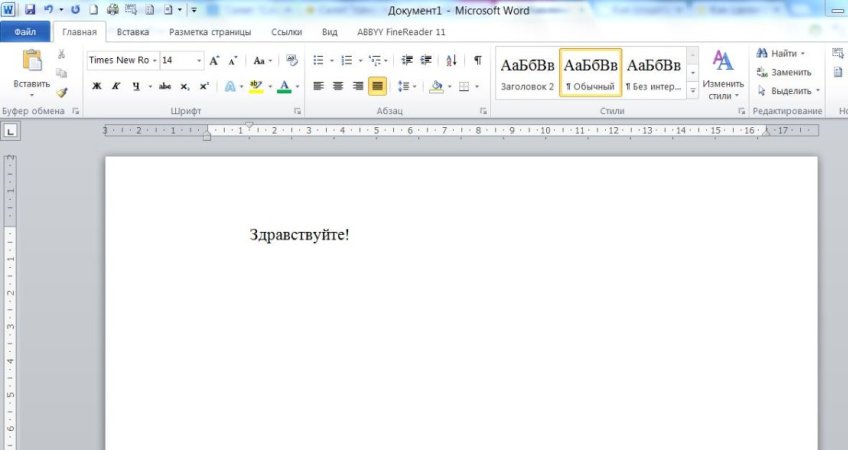848x450 pixels.
Task: Click the Sort (A-Z) icon
Action: [x=451, y=60]
